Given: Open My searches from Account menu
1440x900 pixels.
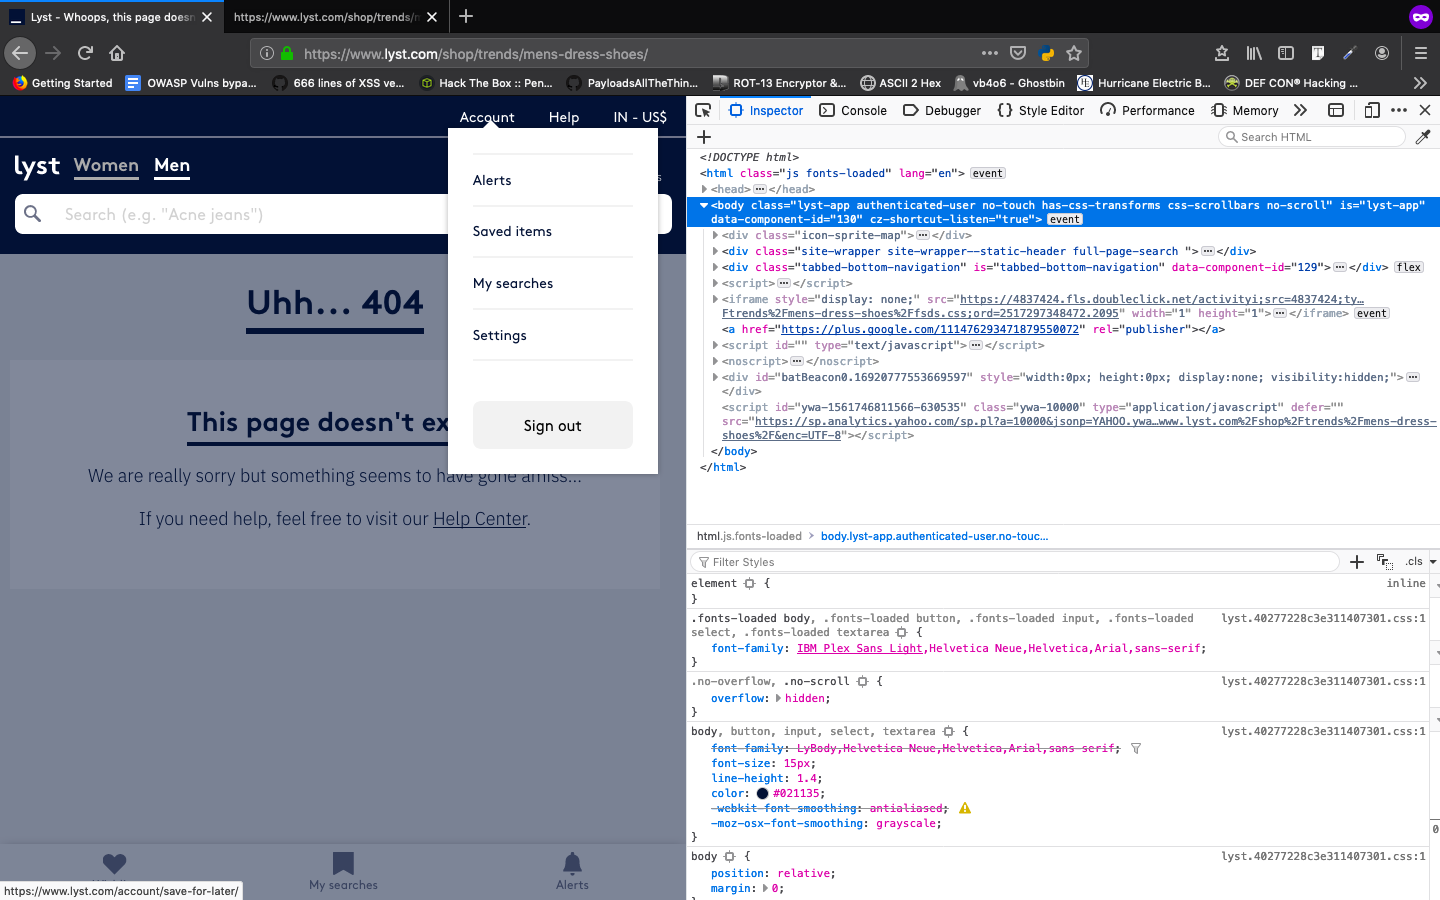Looking at the screenshot, I should point(513,283).
